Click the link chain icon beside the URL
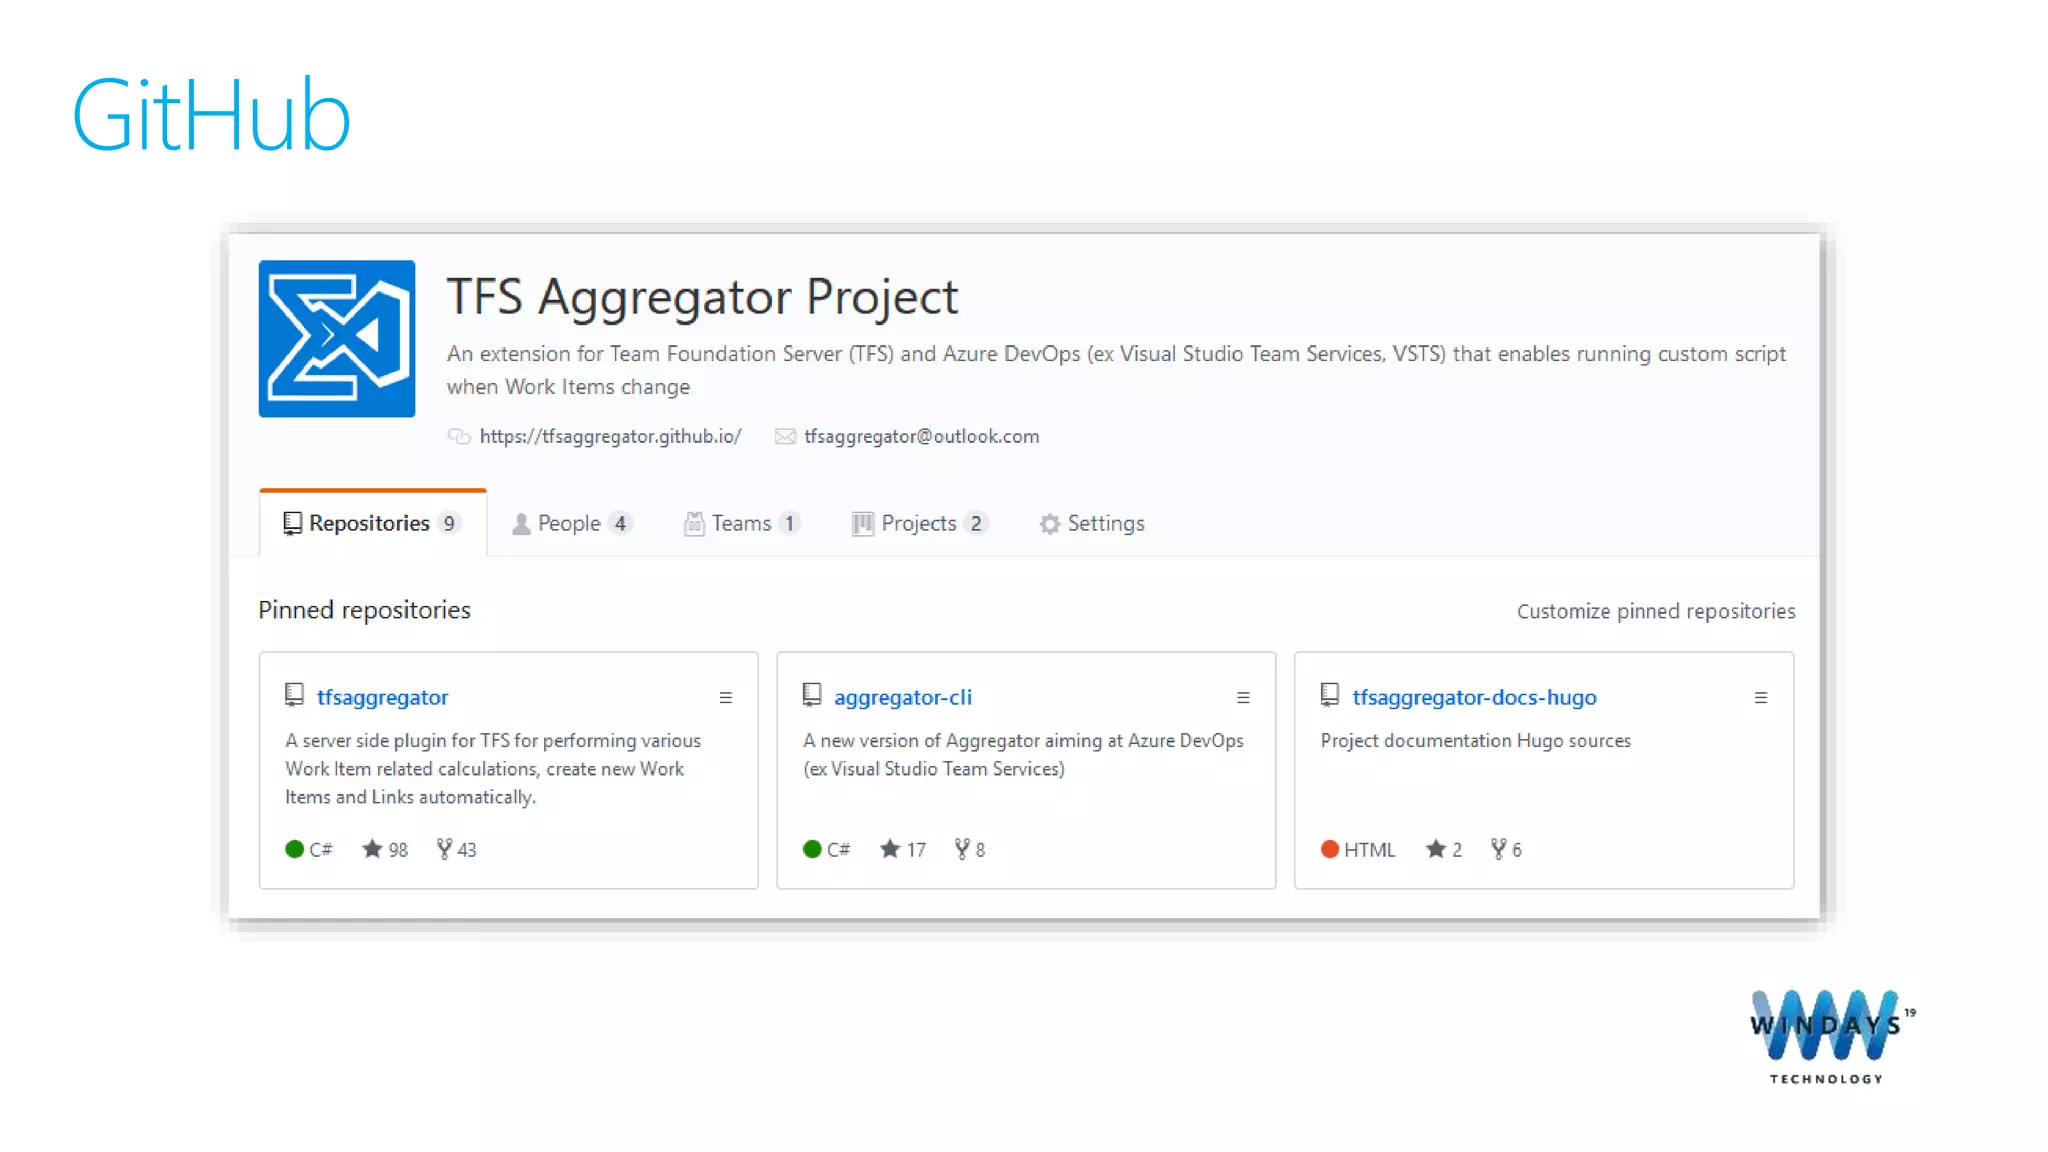The width and height of the screenshot is (2048, 1152). (x=459, y=436)
